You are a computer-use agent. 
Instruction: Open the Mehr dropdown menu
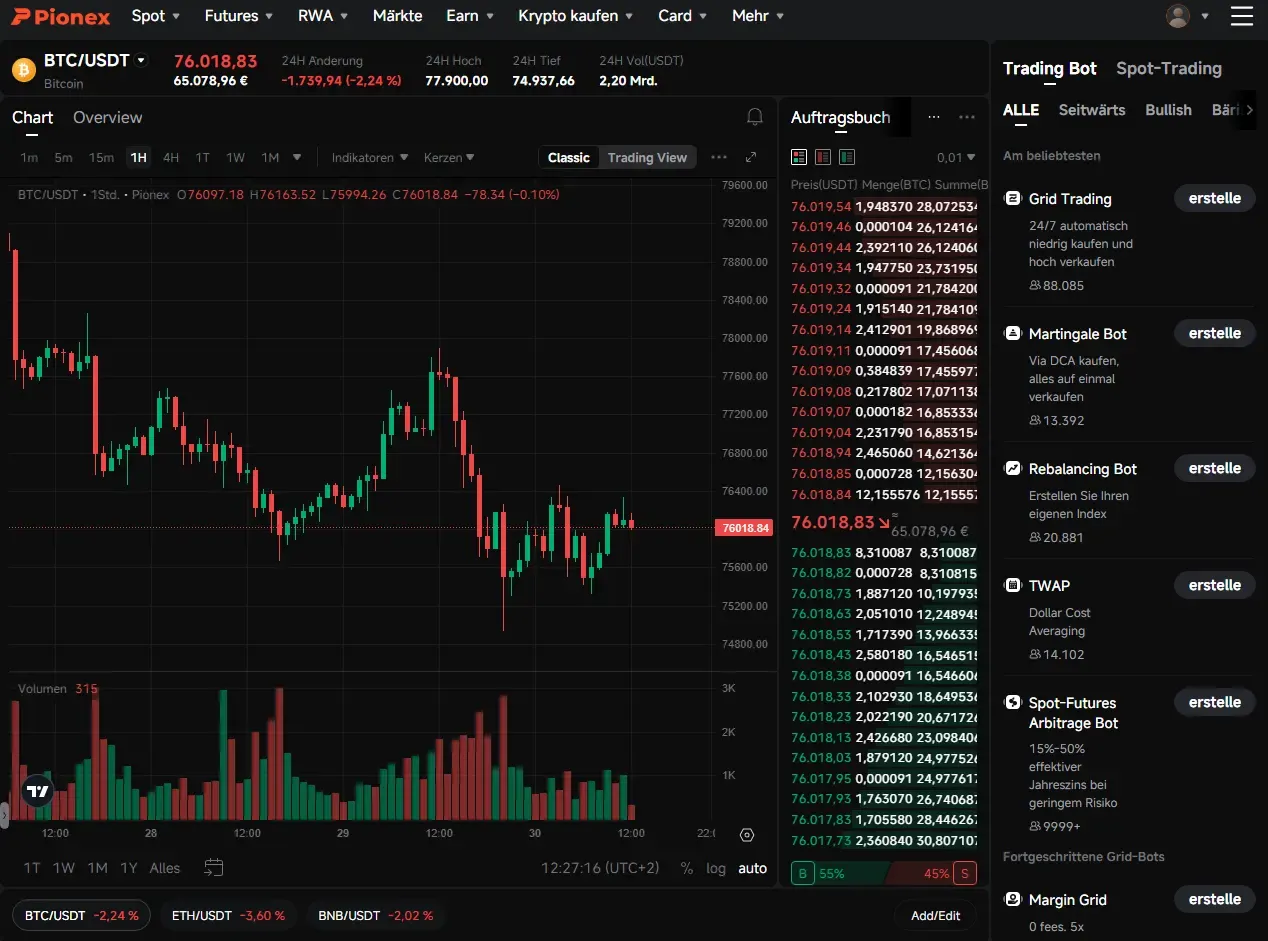click(758, 16)
